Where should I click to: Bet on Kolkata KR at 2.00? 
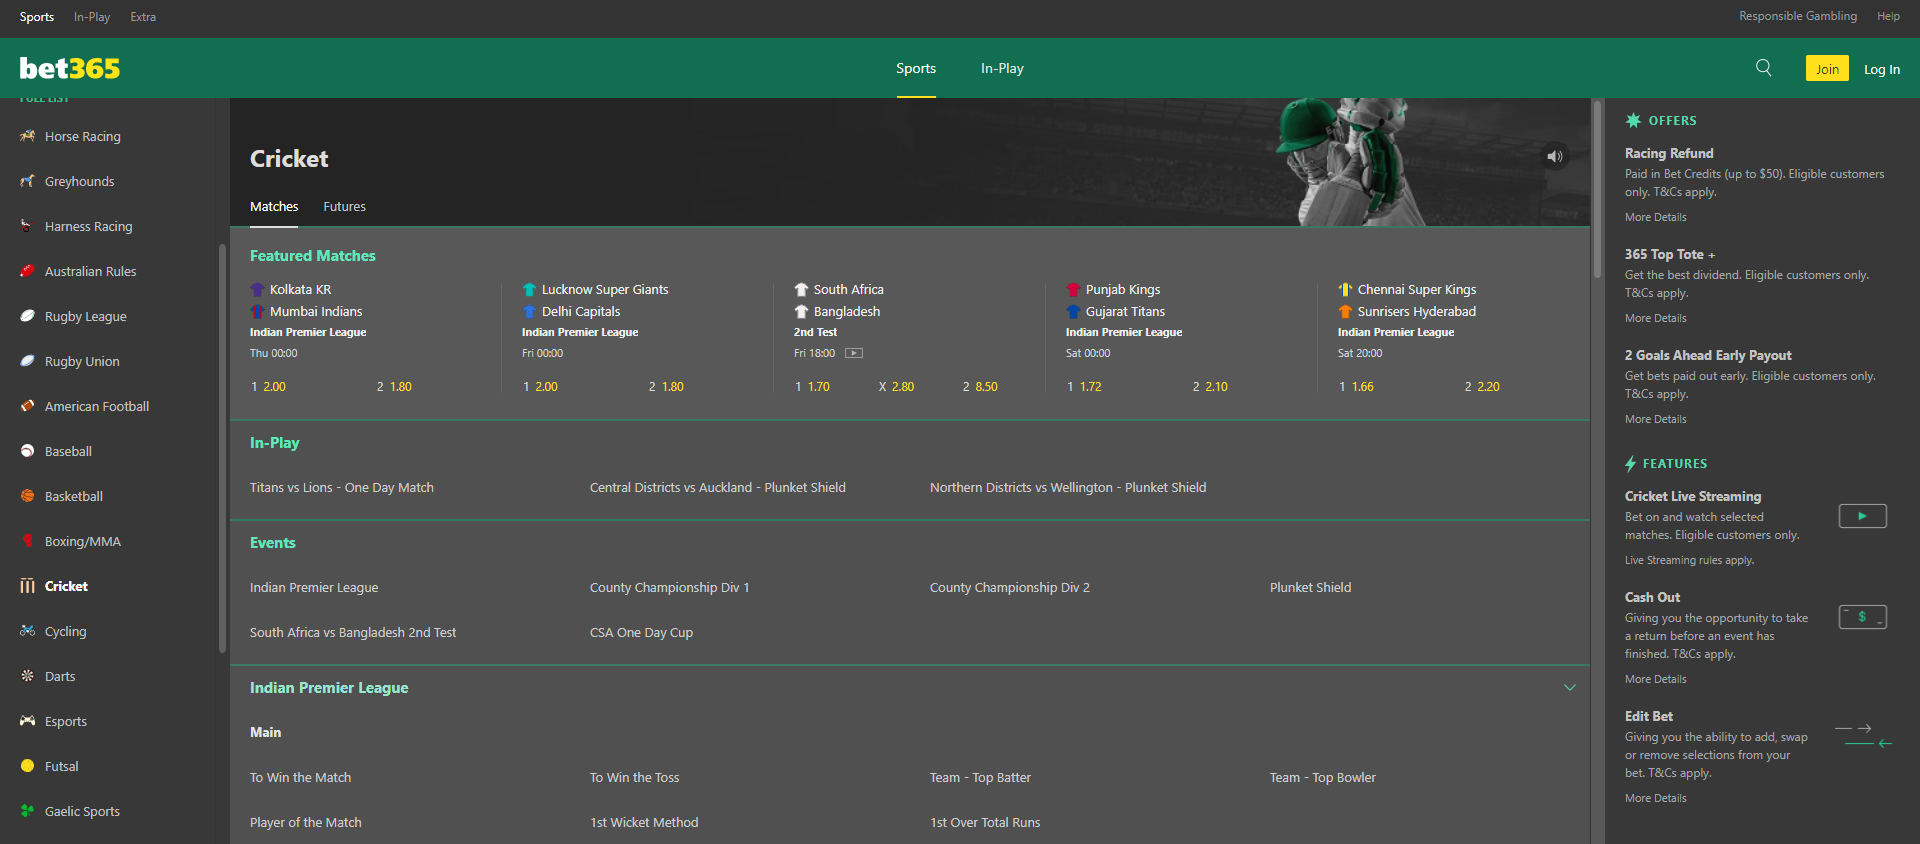(x=269, y=386)
